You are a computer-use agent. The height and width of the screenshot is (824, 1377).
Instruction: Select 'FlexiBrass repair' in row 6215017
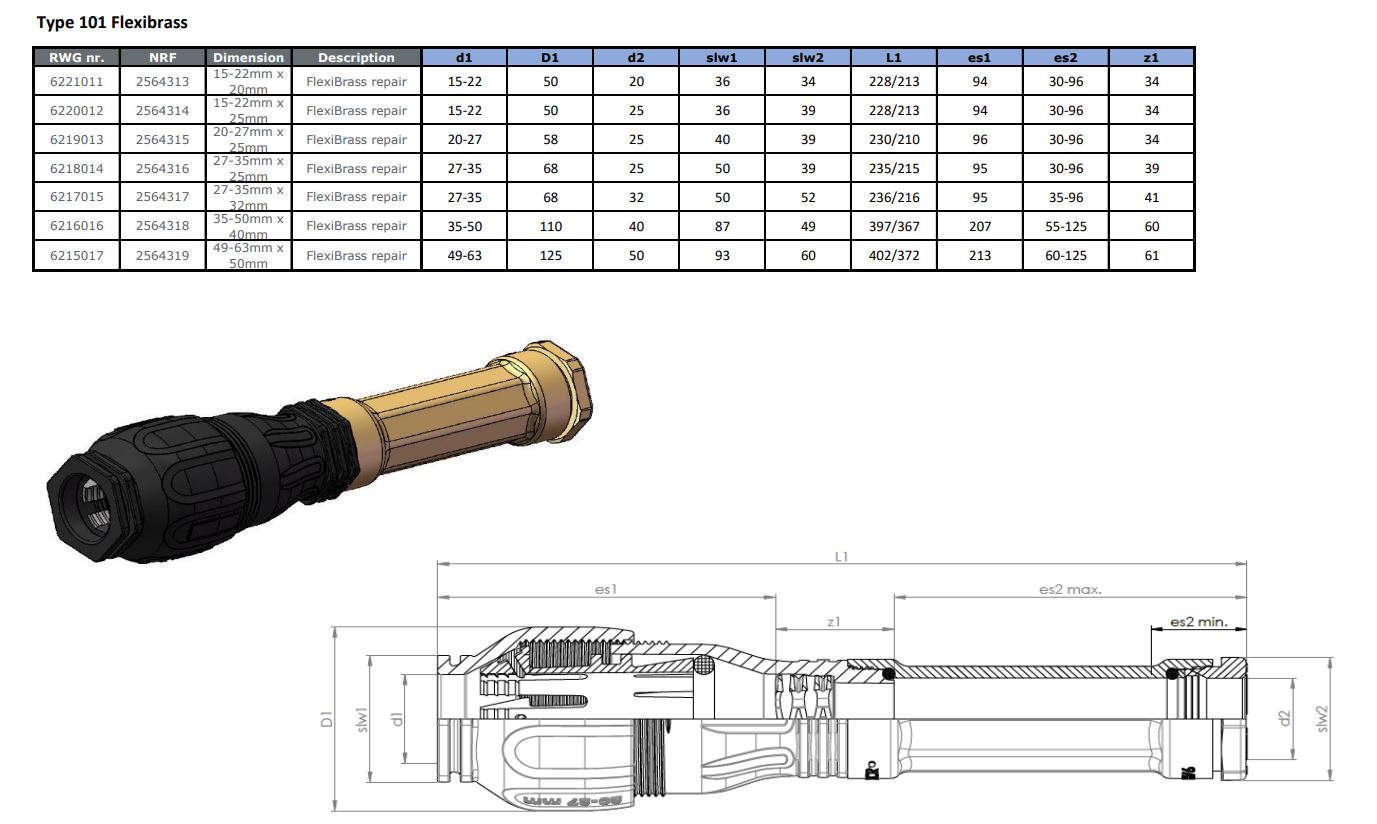(356, 256)
